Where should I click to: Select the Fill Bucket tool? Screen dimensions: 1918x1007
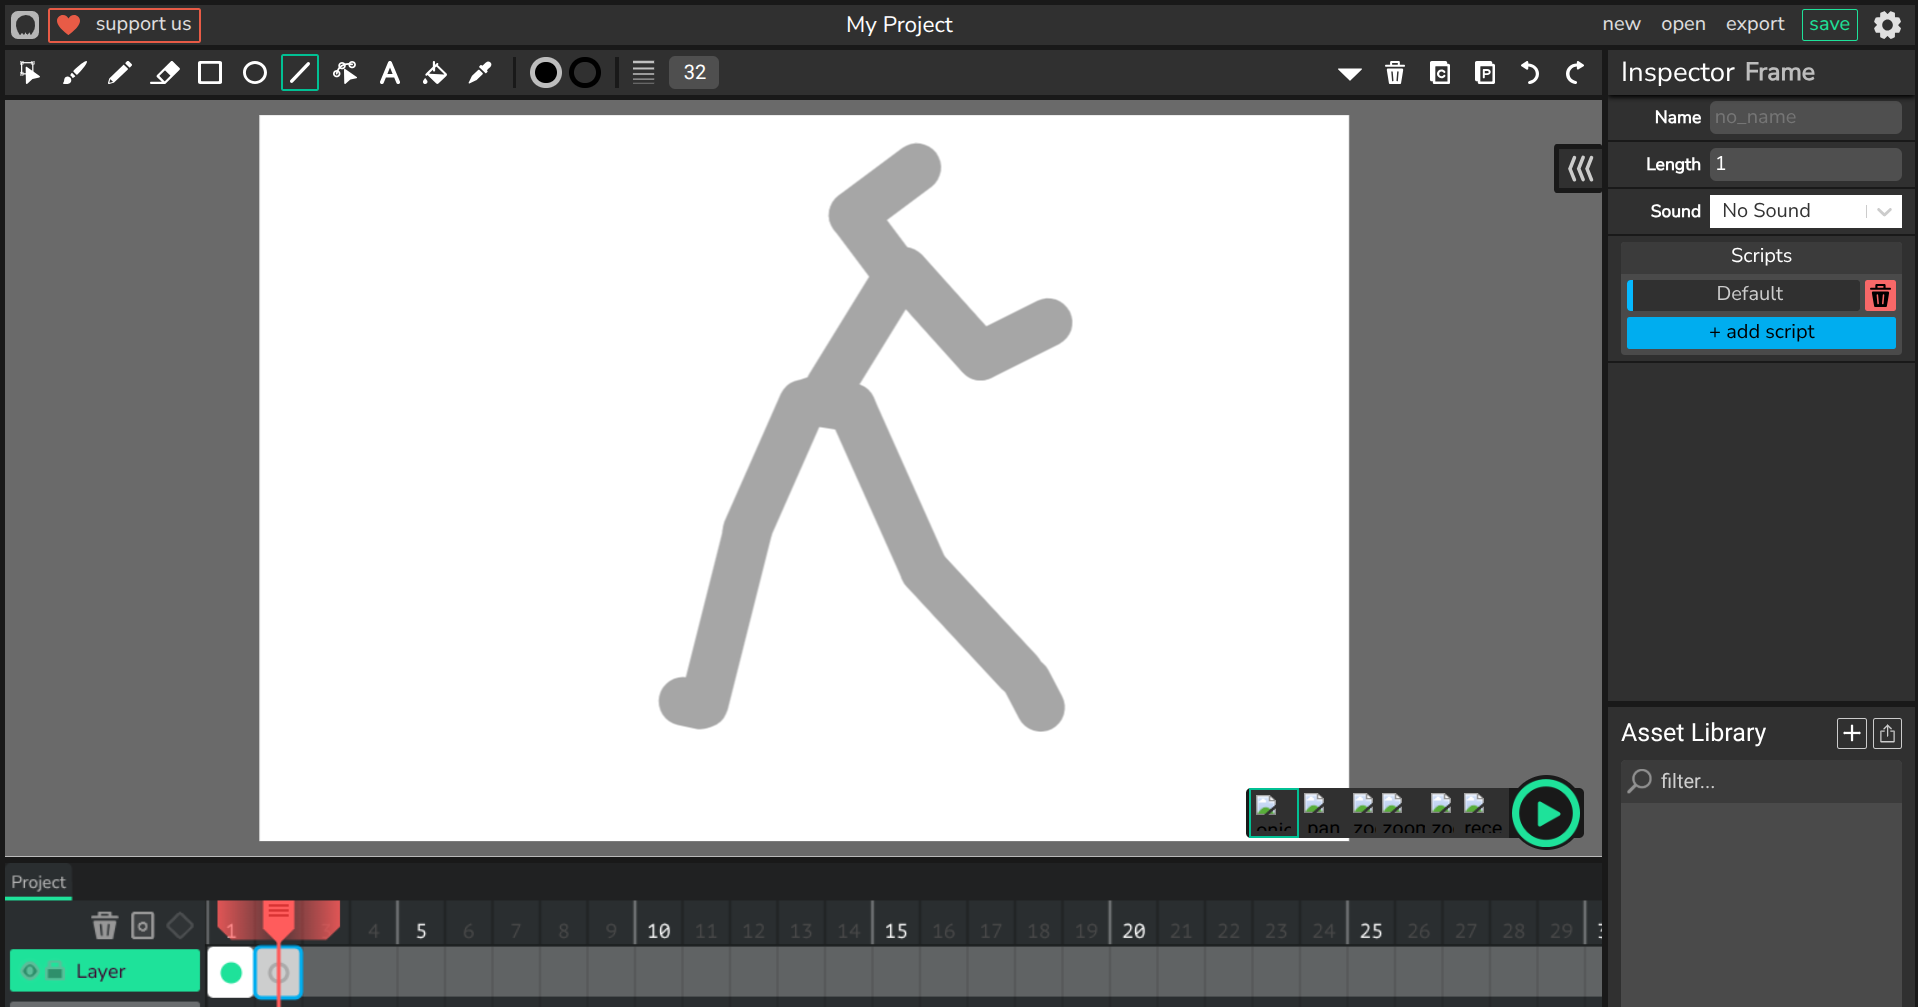click(435, 73)
